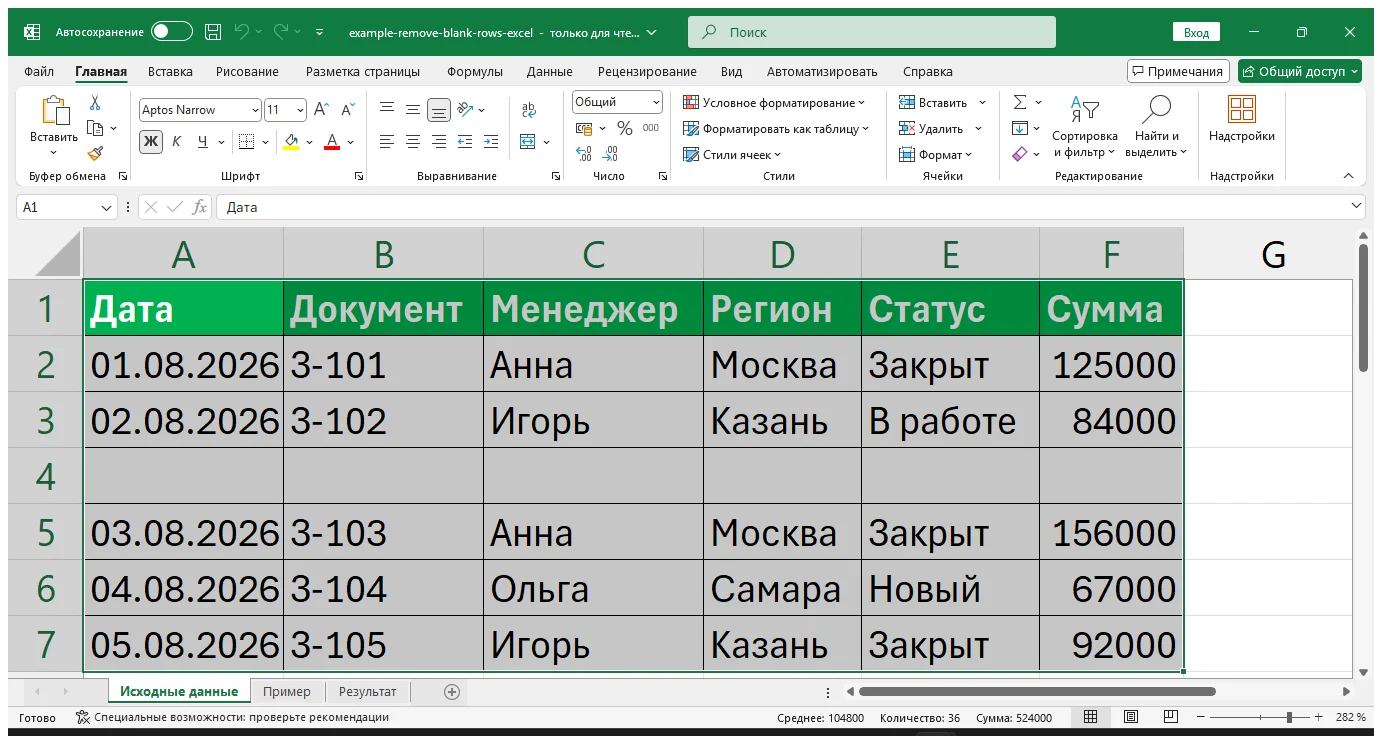Open Условное форматирование dropdown

pos(773,102)
